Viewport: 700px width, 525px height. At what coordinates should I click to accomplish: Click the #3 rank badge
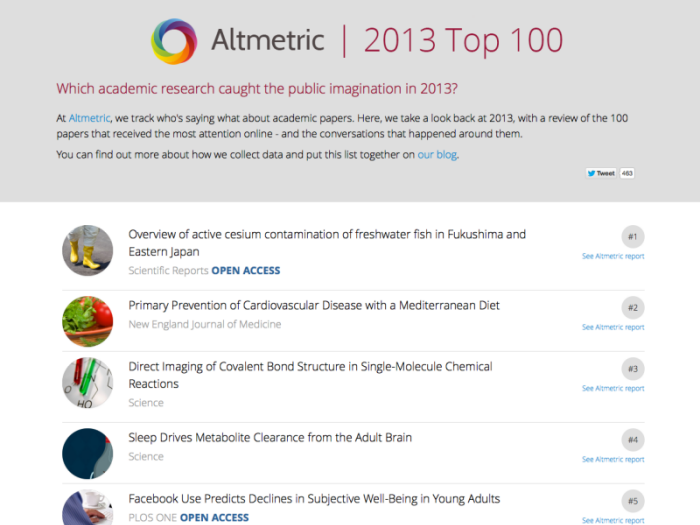tap(633, 369)
